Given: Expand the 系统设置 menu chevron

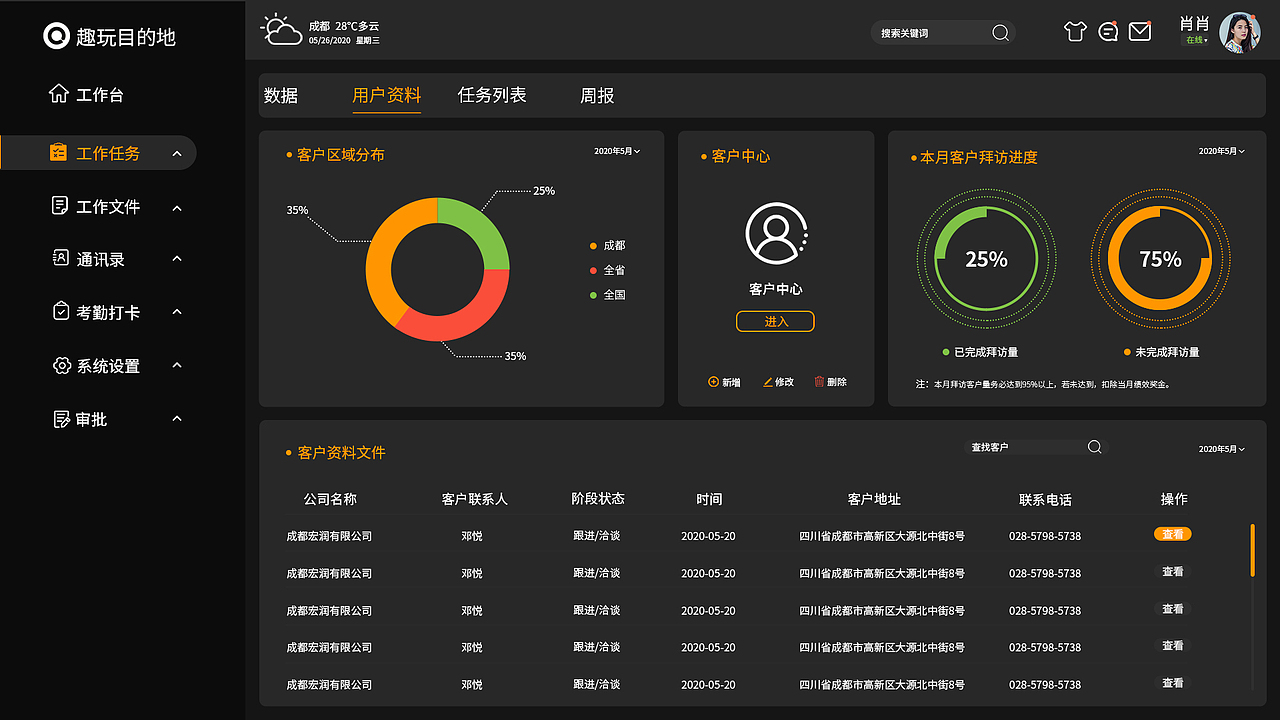Looking at the screenshot, I should pyautogui.click(x=177, y=365).
